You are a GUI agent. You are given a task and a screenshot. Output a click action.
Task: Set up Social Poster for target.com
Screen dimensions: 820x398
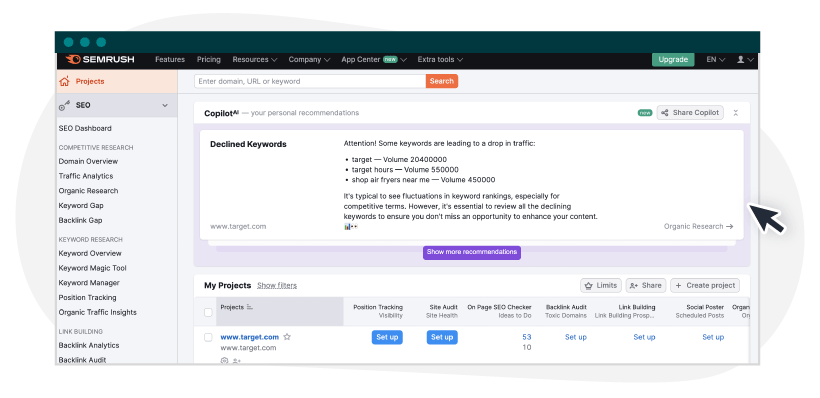(713, 337)
